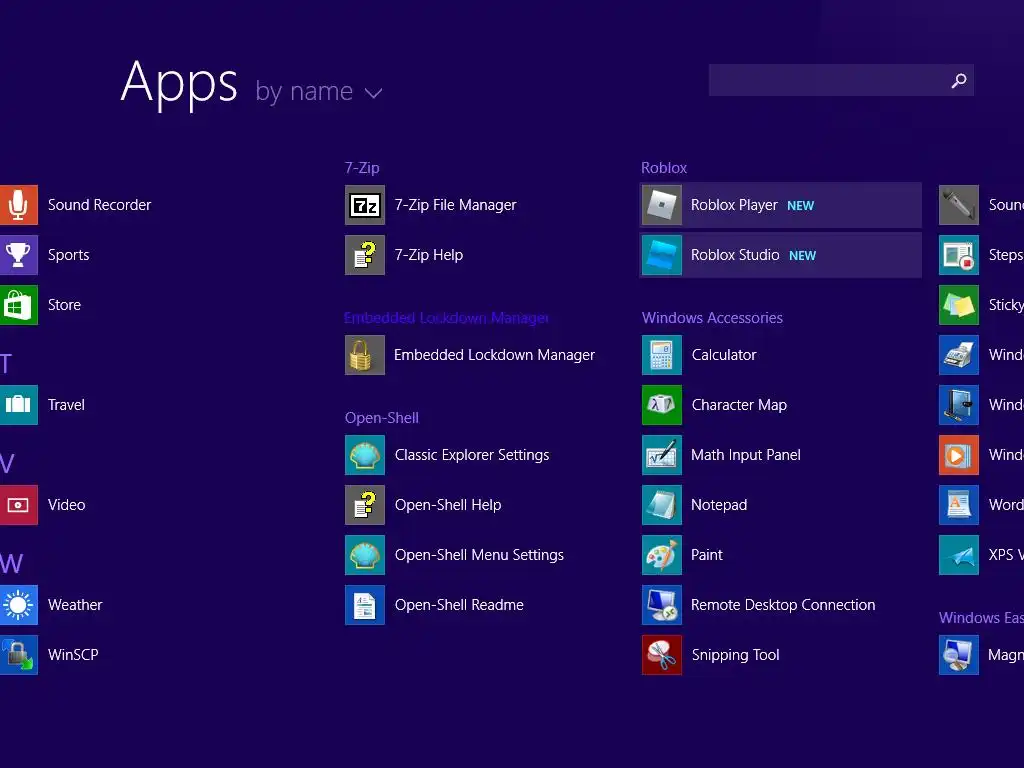Click the chevron next to 'by name'
This screenshot has width=1024, height=768.
pyautogui.click(x=374, y=93)
